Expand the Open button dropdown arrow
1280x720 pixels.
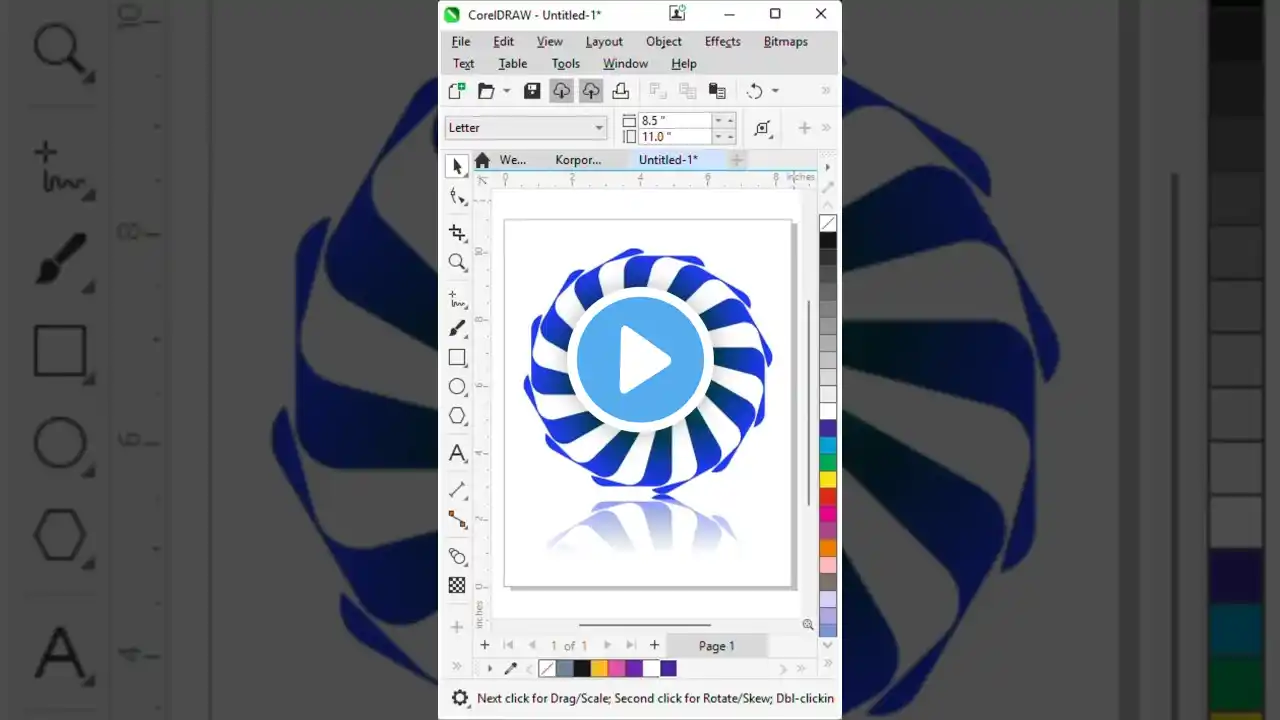click(506, 91)
